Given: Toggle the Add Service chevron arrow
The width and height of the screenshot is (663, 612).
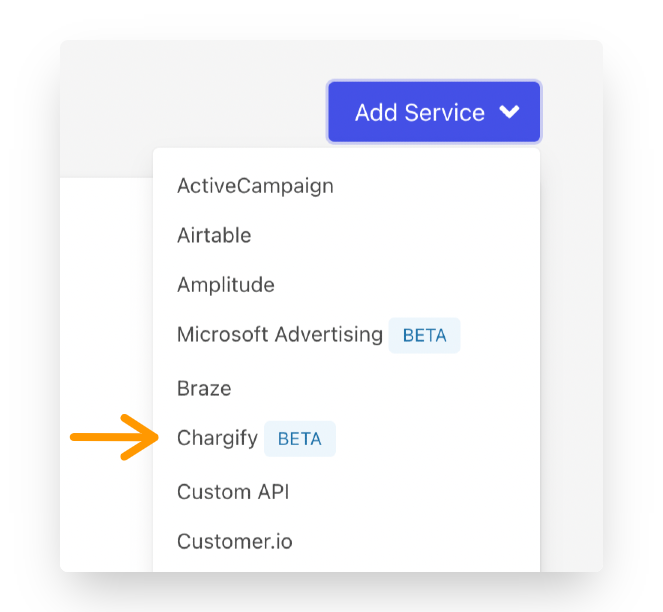Looking at the screenshot, I should tap(509, 112).
